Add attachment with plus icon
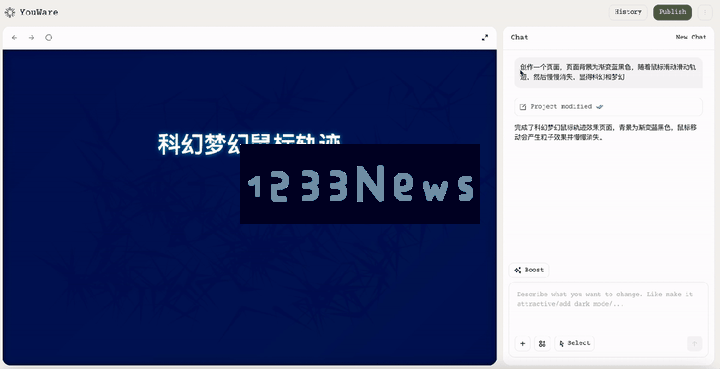The width and height of the screenshot is (720, 369). pos(523,343)
